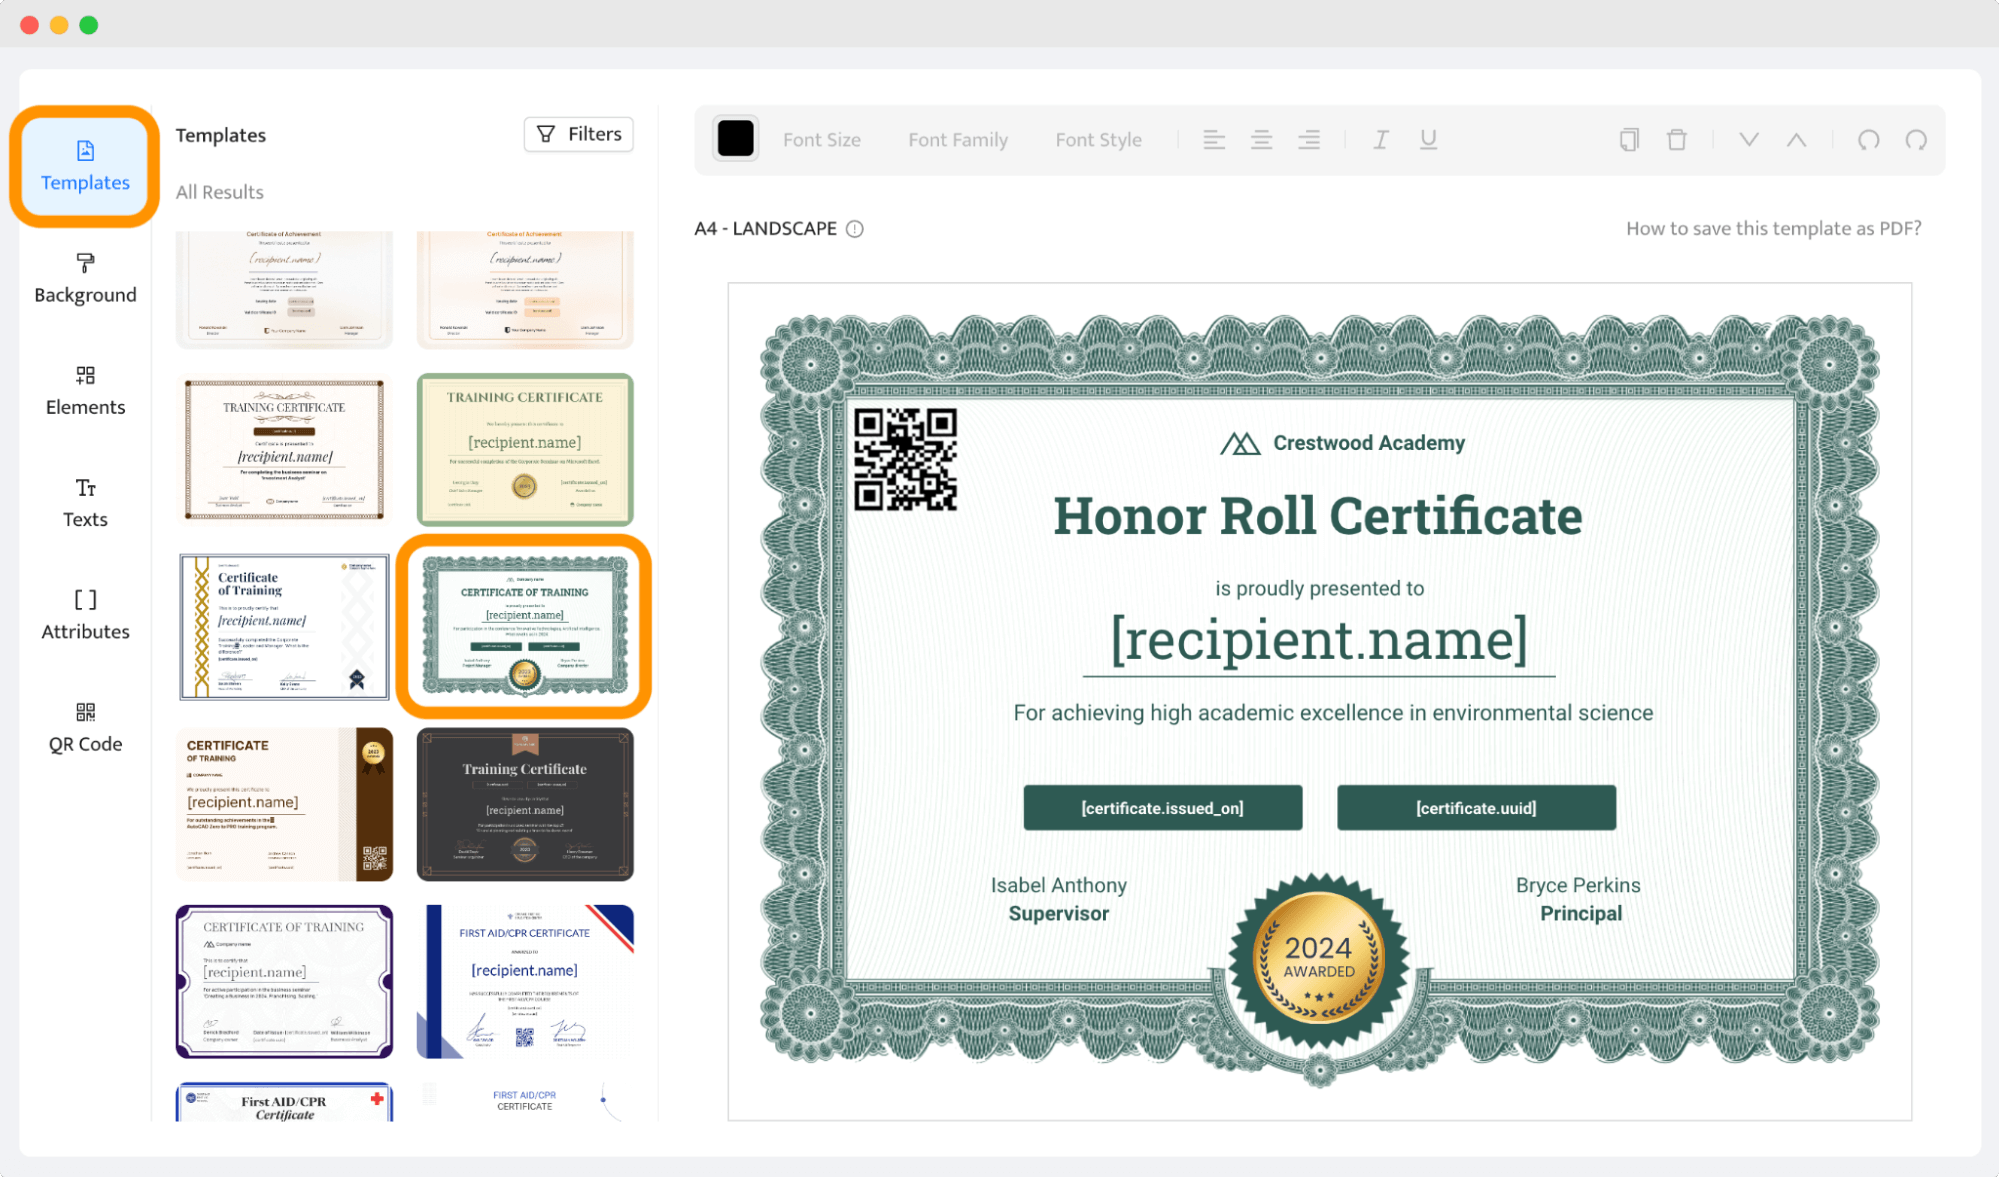Open the Font Style dropdown
Screen dimensions: 1999x1178
point(1098,140)
